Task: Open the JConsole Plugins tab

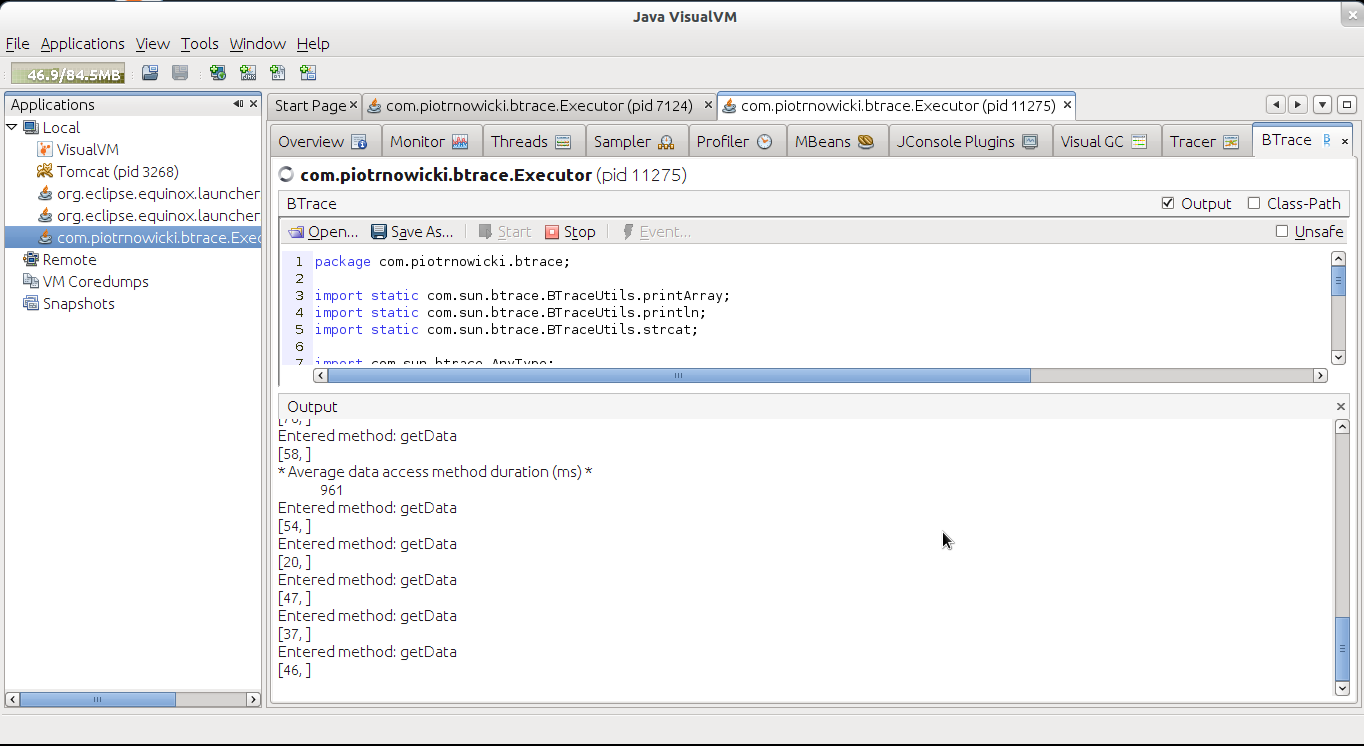Action: click(968, 141)
